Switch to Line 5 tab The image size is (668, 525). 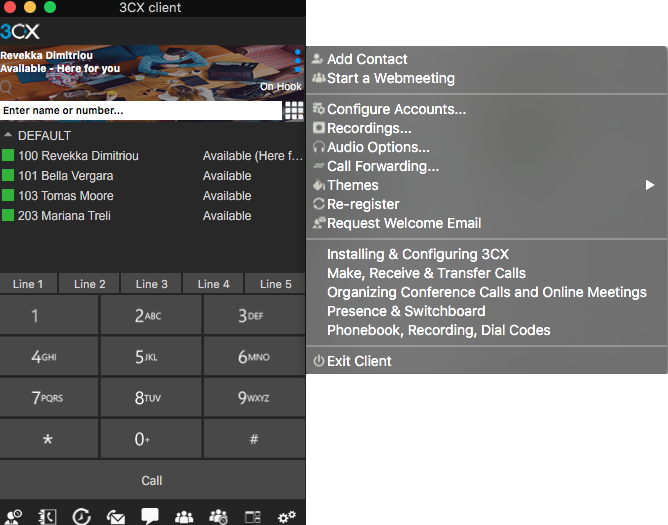pyautogui.click(x=275, y=284)
